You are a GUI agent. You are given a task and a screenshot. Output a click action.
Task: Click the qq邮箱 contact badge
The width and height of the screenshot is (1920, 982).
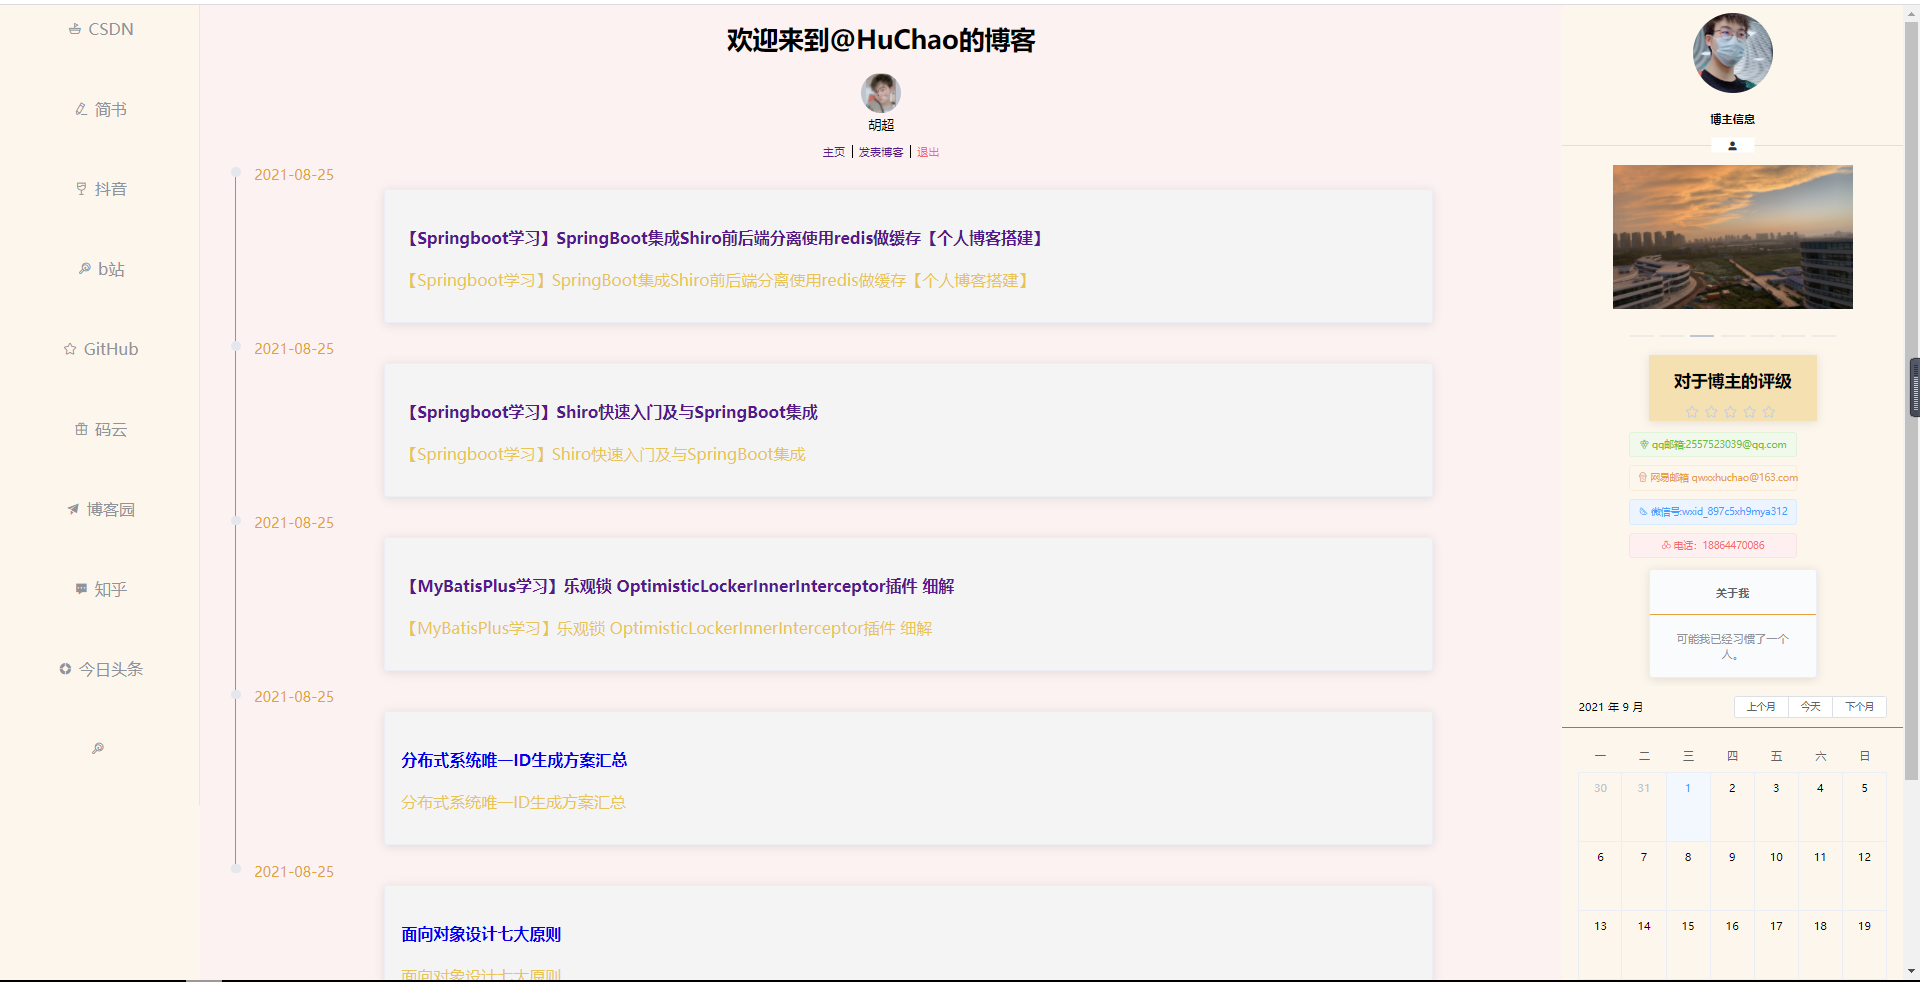(x=1713, y=444)
